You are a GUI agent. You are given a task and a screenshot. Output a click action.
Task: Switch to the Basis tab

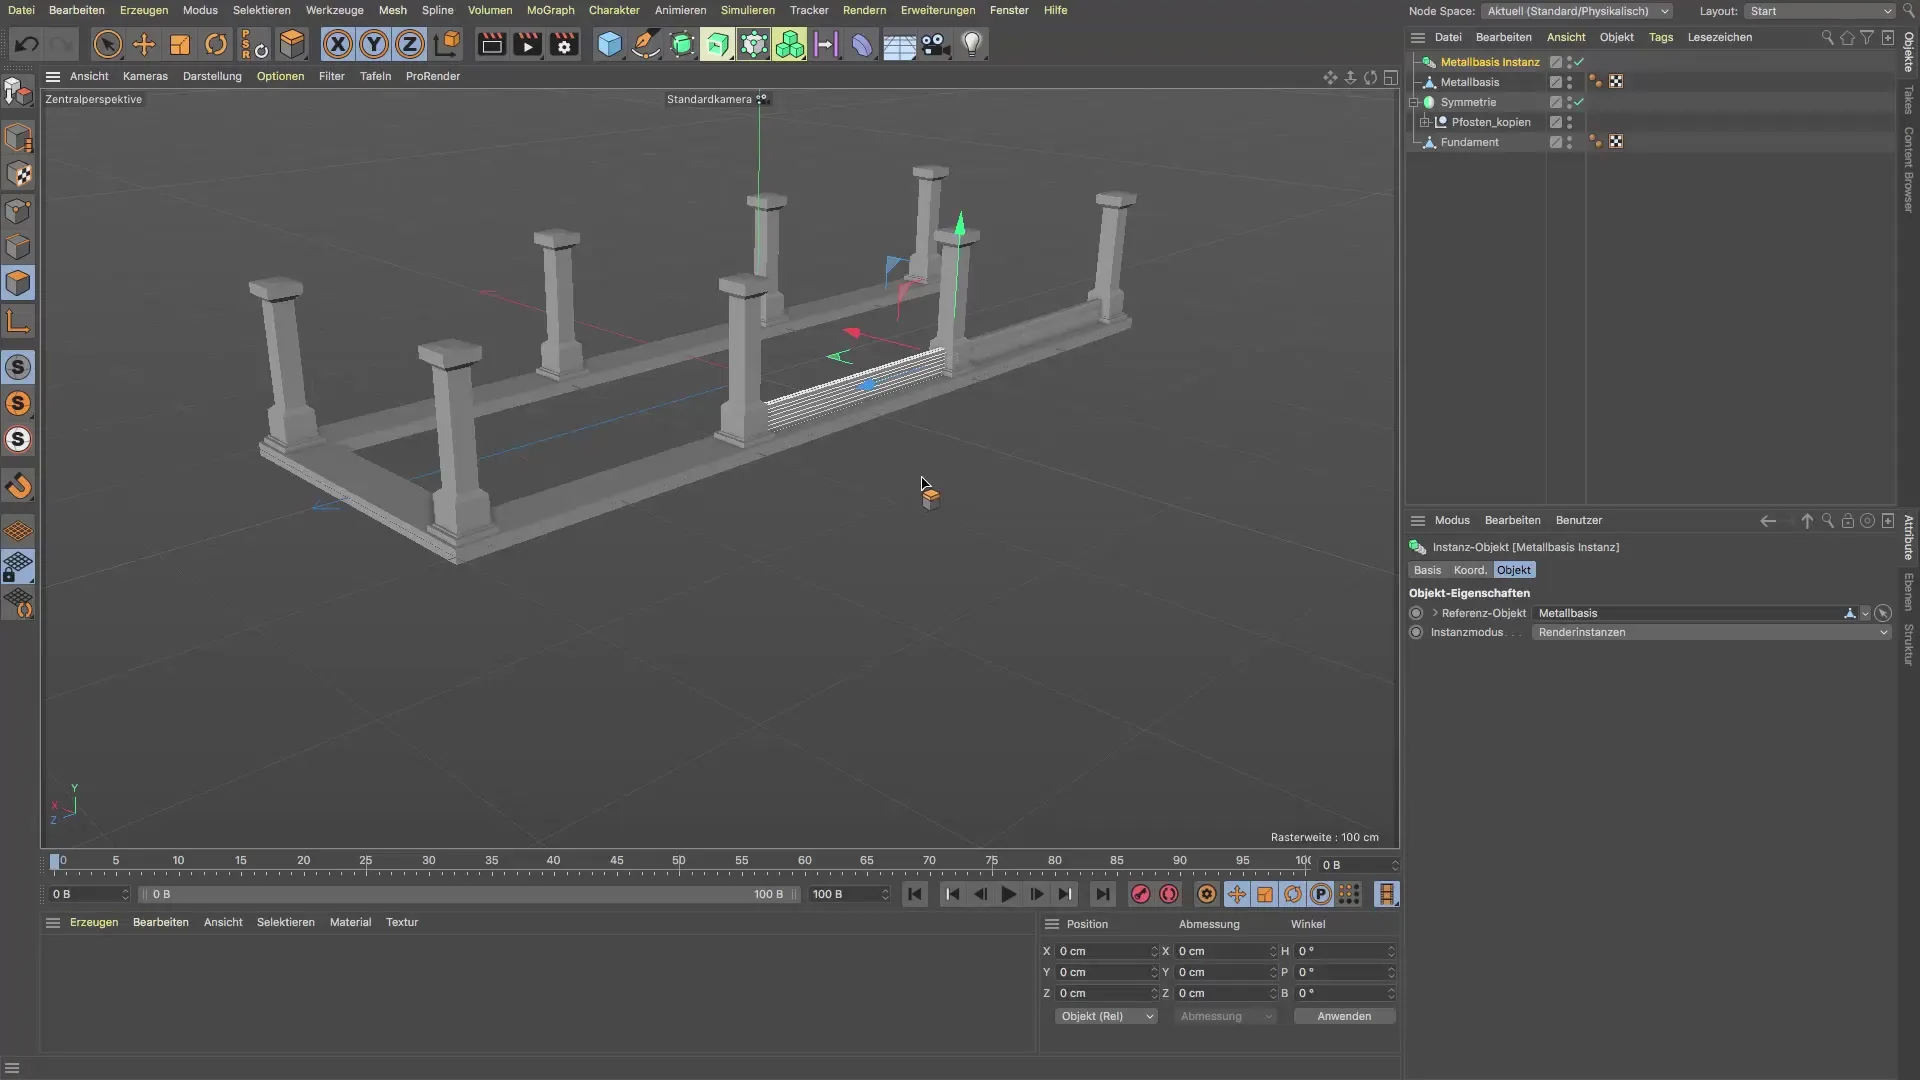(x=1427, y=570)
